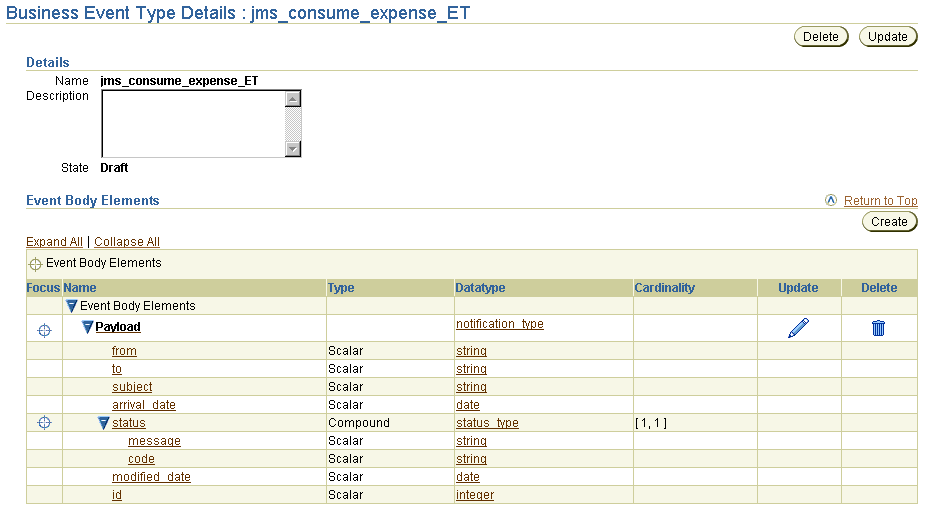The image size is (926, 509).
Task: Click string datatype in the from row
Action: (x=471, y=351)
